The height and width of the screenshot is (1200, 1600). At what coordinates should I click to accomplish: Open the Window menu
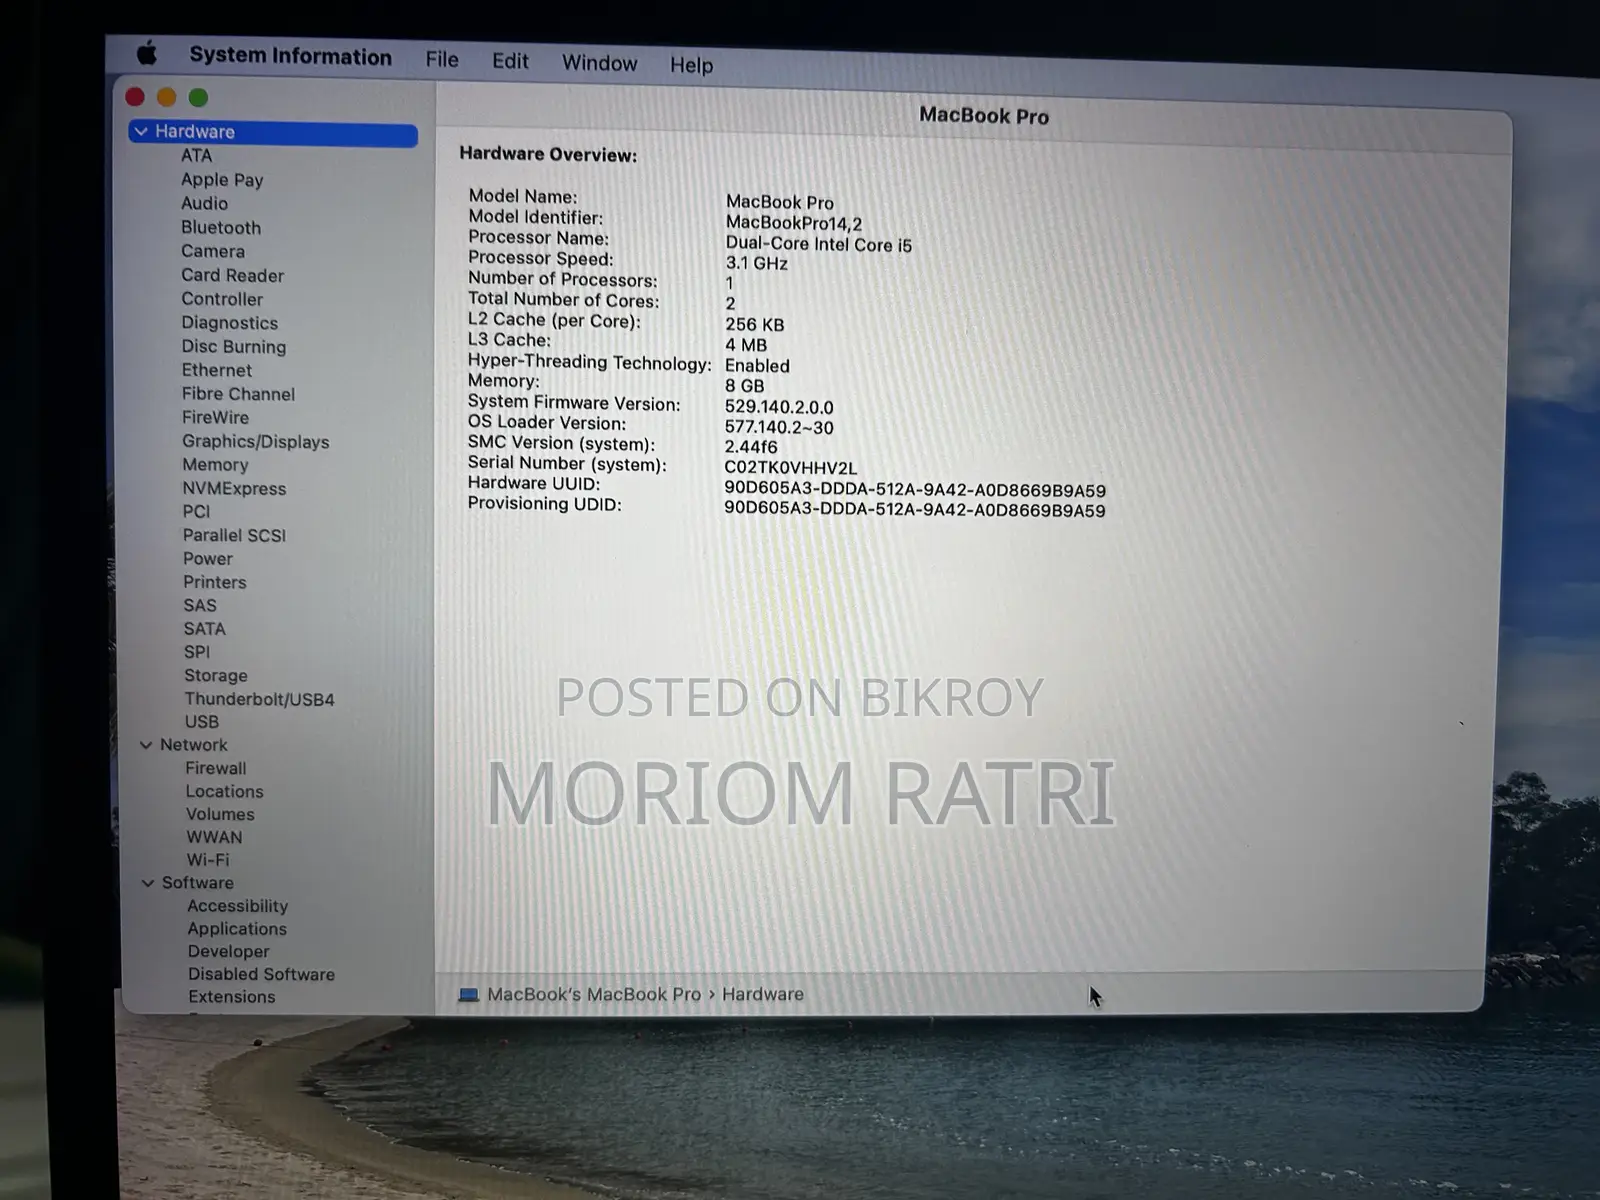point(599,63)
